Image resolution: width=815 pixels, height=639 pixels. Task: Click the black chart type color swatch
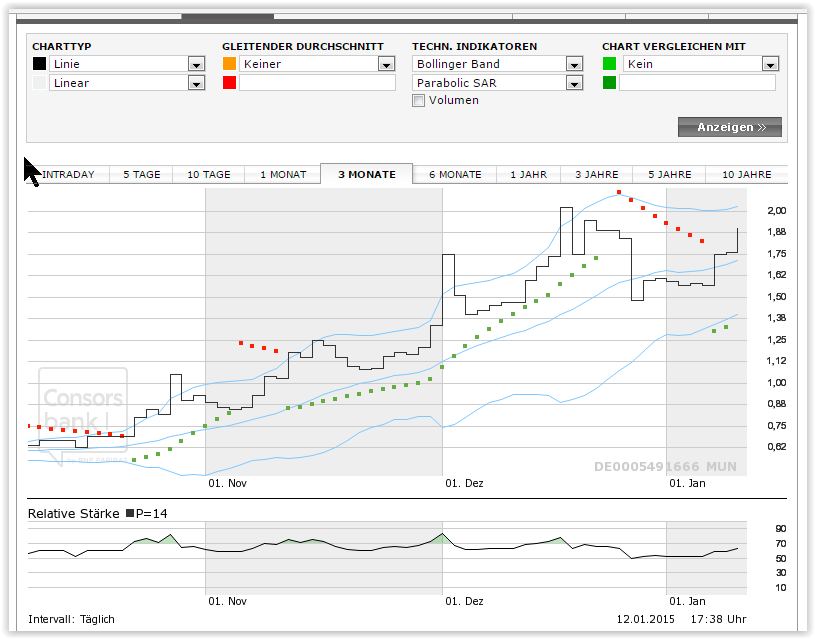pos(39,64)
